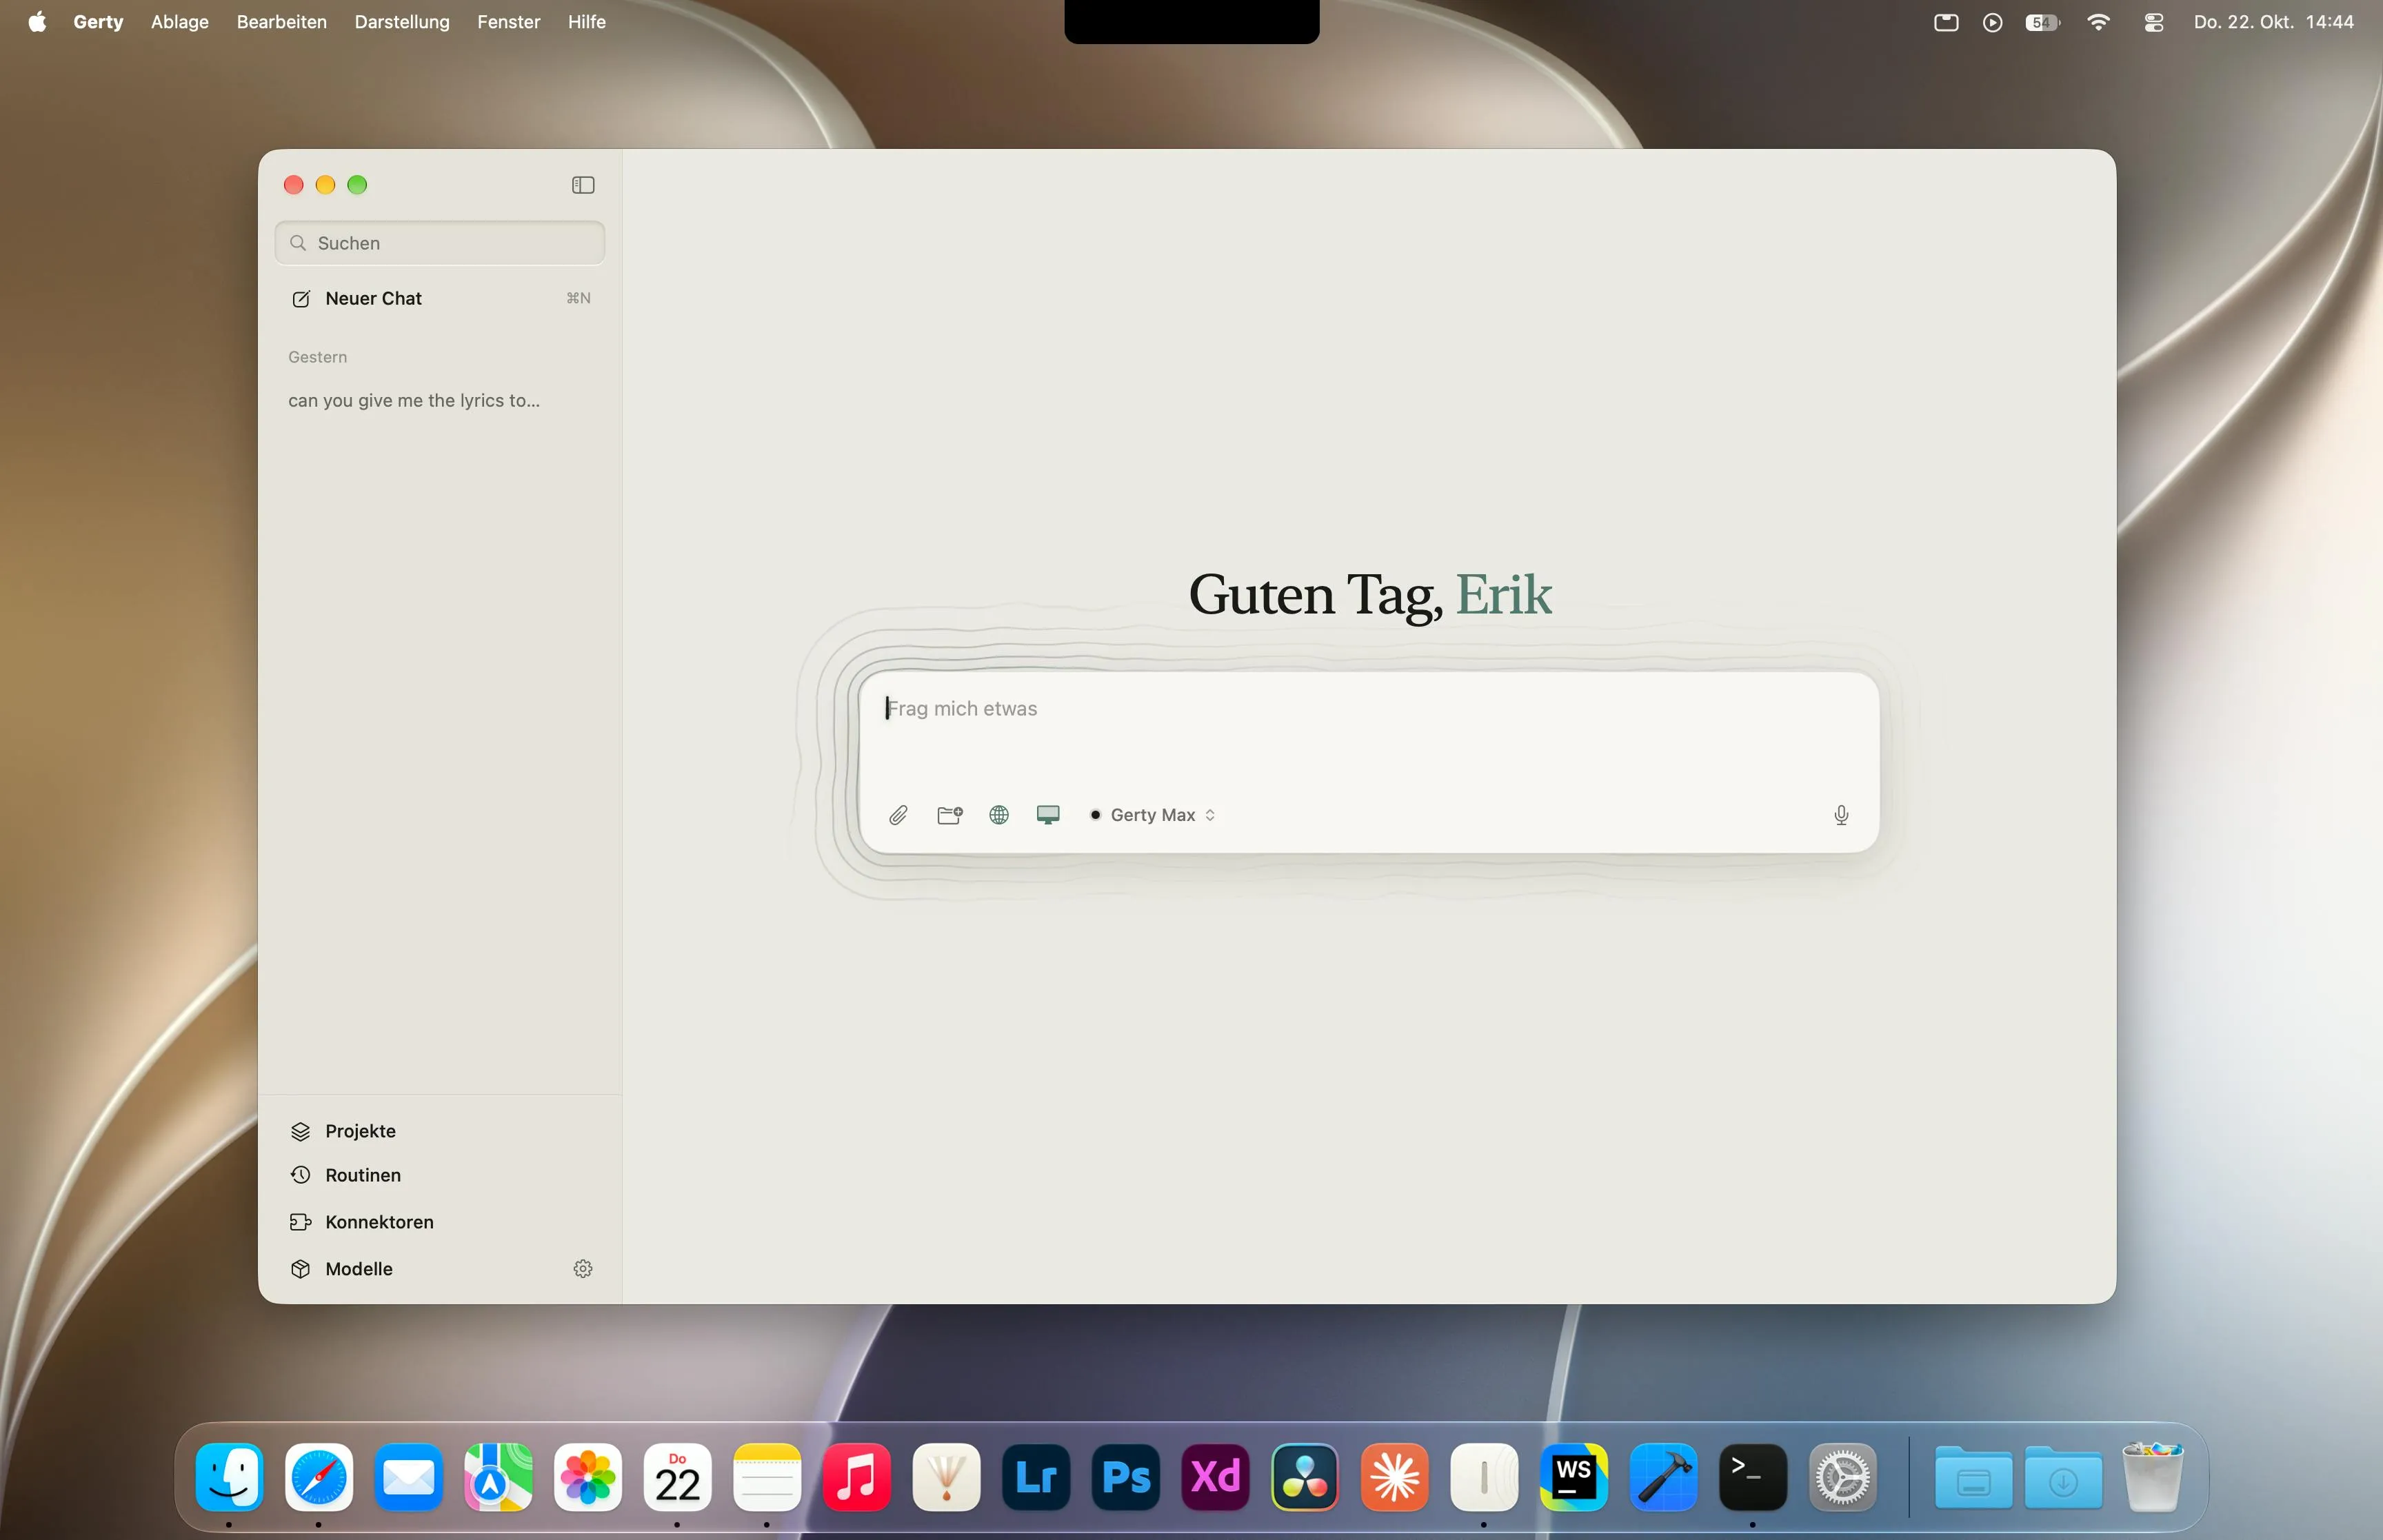The height and width of the screenshot is (1540, 2383).
Task: Click the playback icon in menu bar
Action: 1992,22
